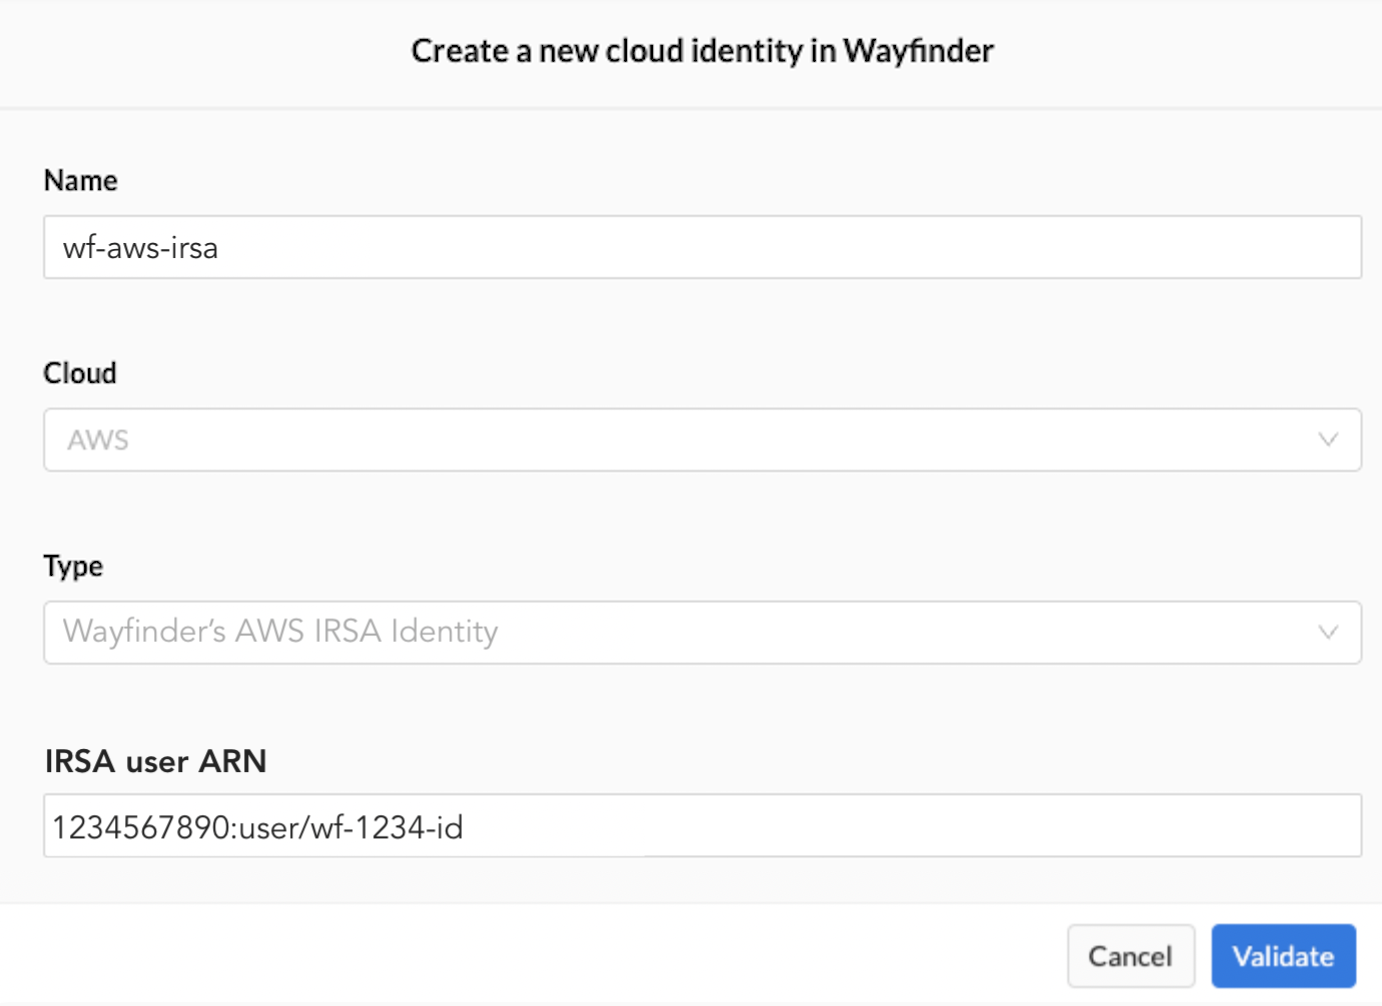Click the chevron arrow in the Cloud dropdown
1382x1006 pixels.
point(1328,440)
